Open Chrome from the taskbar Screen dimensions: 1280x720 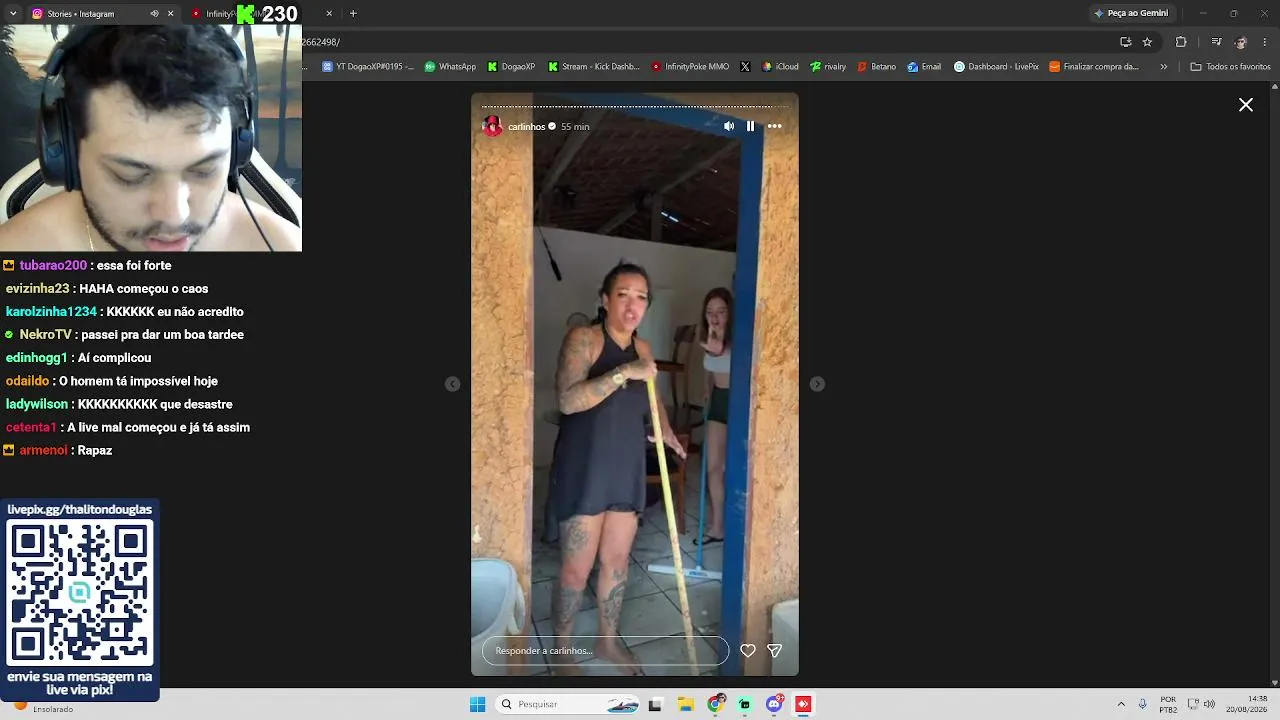click(715, 704)
